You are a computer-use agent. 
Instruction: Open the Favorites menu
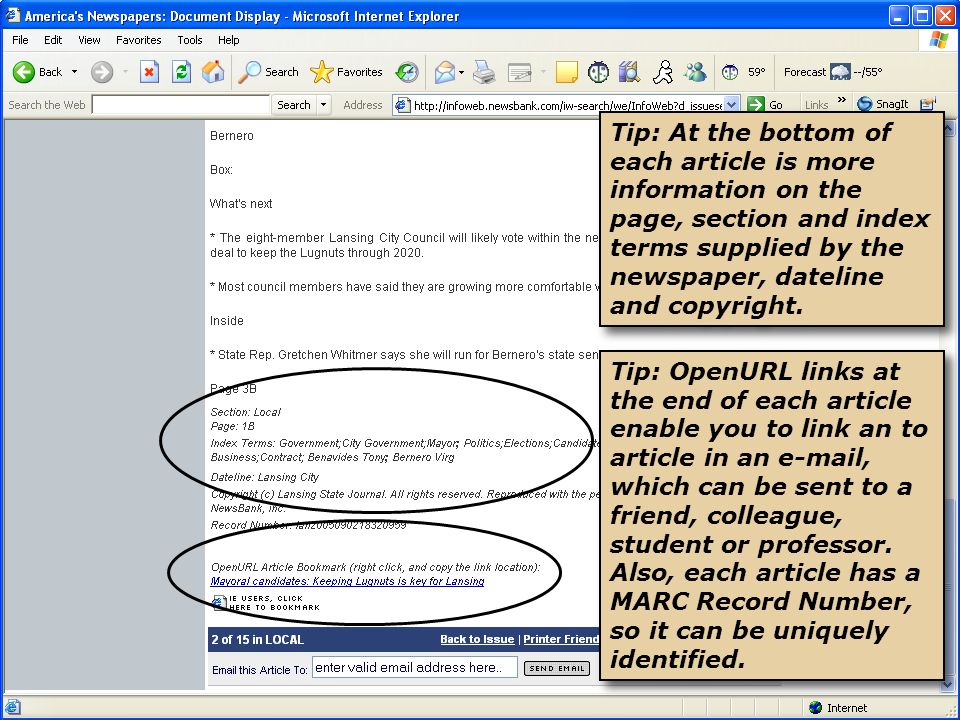tap(139, 40)
